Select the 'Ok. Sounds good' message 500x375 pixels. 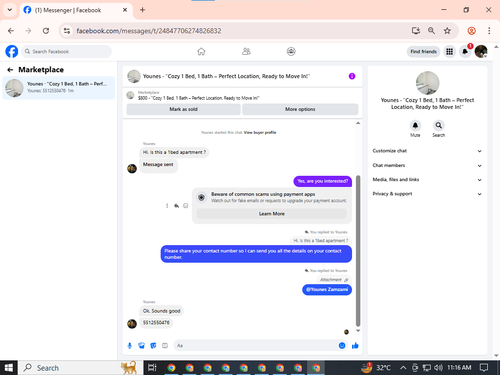coord(161,311)
